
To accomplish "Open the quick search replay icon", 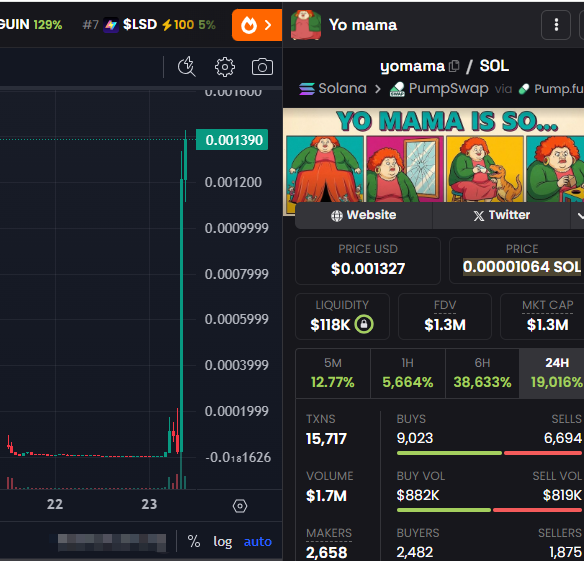I will 187,67.
